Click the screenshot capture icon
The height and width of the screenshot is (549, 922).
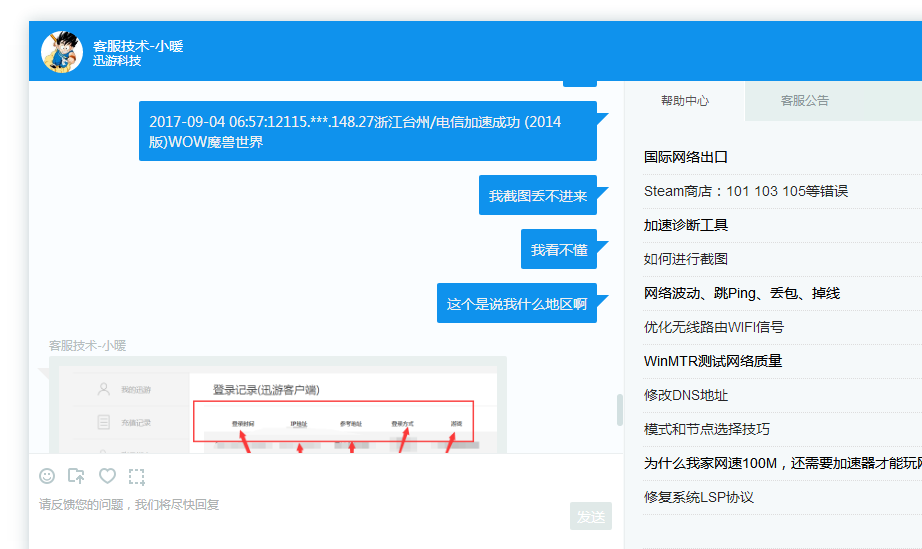[137, 476]
